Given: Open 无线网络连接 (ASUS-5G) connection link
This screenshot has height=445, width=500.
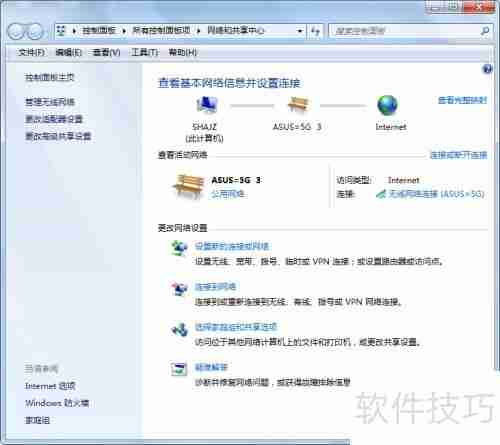Looking at the screenshot, I should pos(436,194).
